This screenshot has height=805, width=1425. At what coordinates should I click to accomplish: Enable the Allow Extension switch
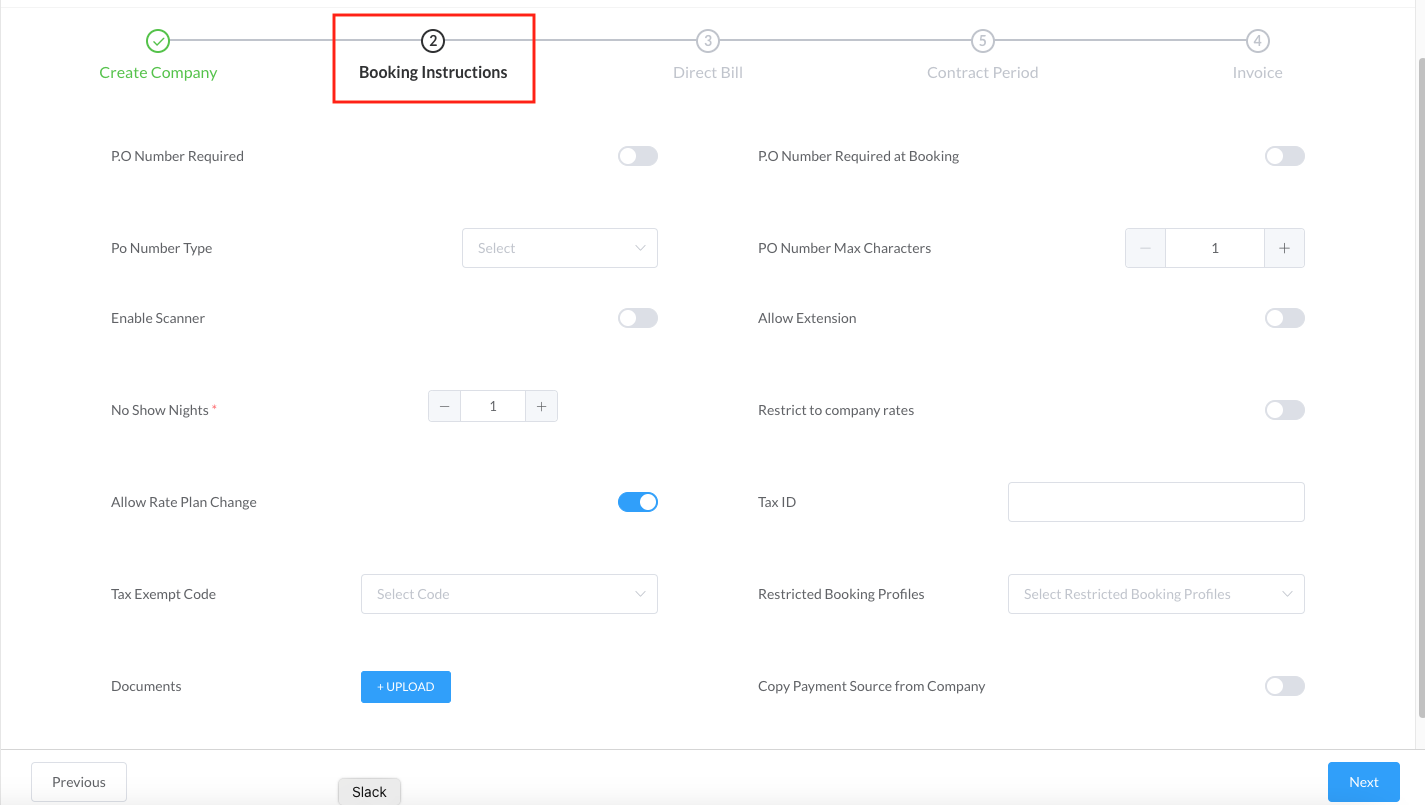pyautogui.click(x=1284, y=318)
